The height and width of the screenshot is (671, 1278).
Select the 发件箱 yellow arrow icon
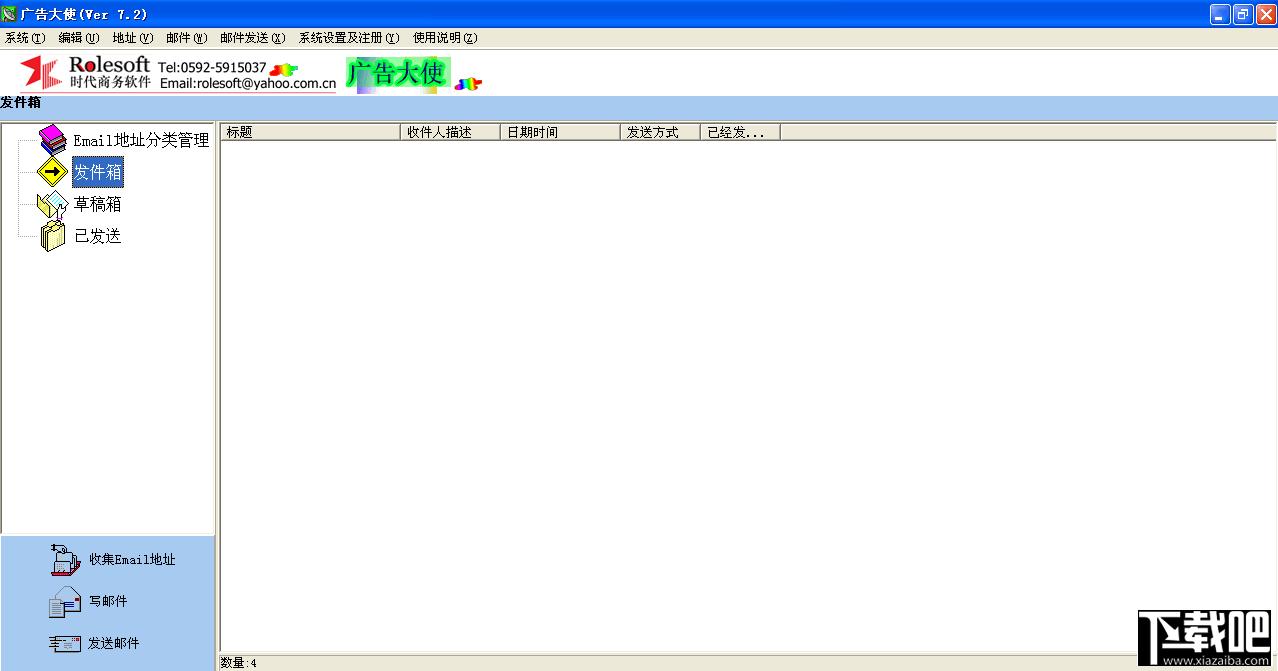tap(52, 172)
